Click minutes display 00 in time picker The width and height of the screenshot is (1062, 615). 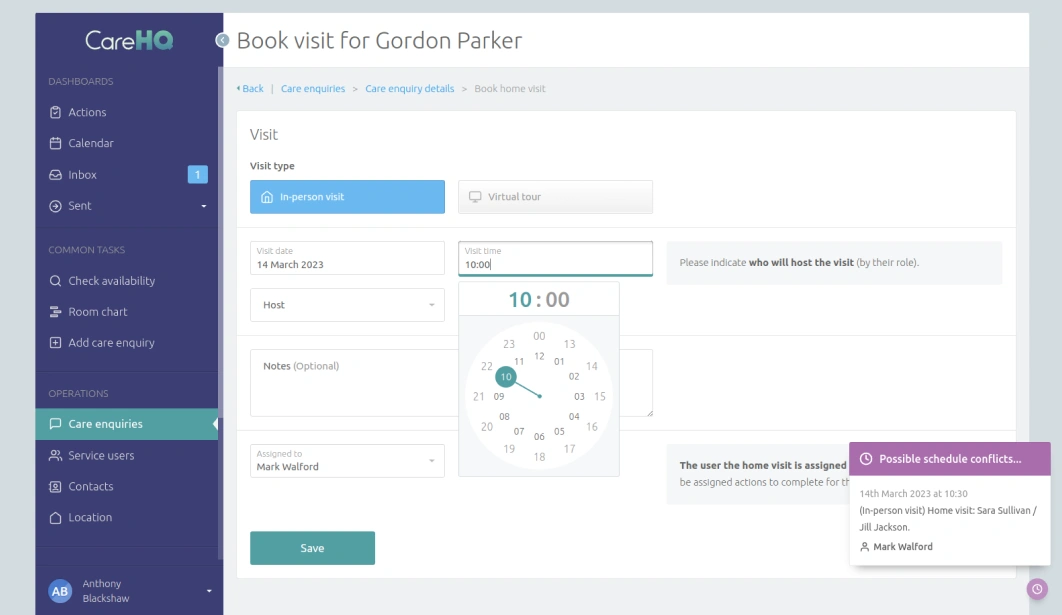click(x=557, y=299)
